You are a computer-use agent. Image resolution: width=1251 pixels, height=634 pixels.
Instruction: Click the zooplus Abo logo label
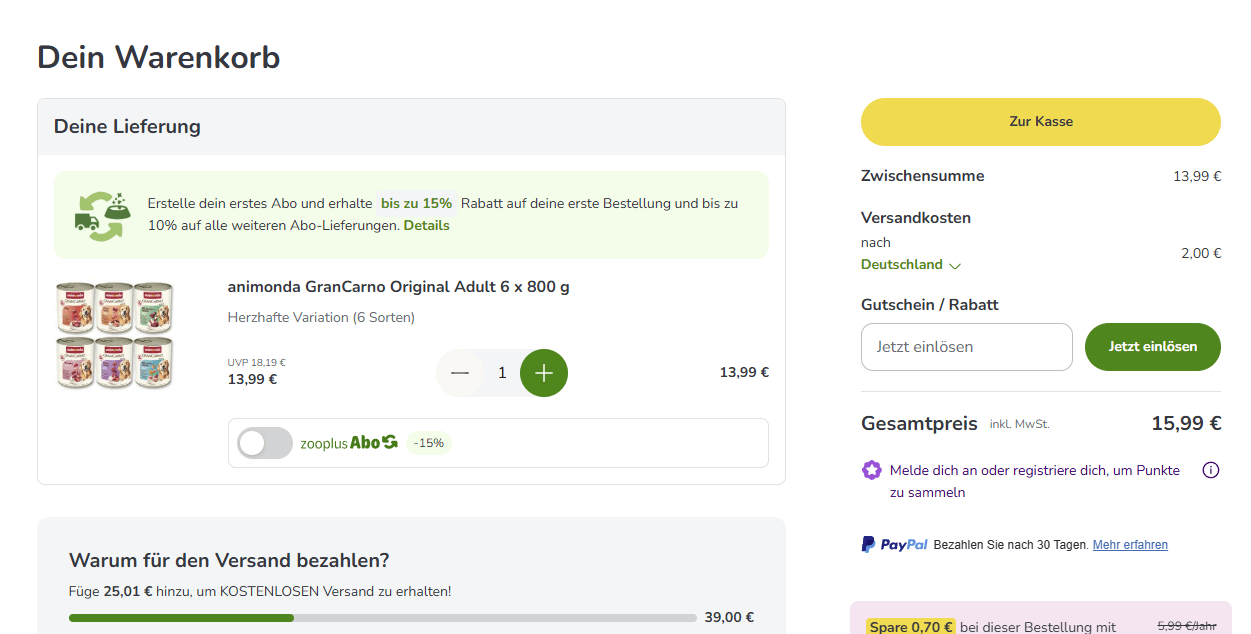349,443
